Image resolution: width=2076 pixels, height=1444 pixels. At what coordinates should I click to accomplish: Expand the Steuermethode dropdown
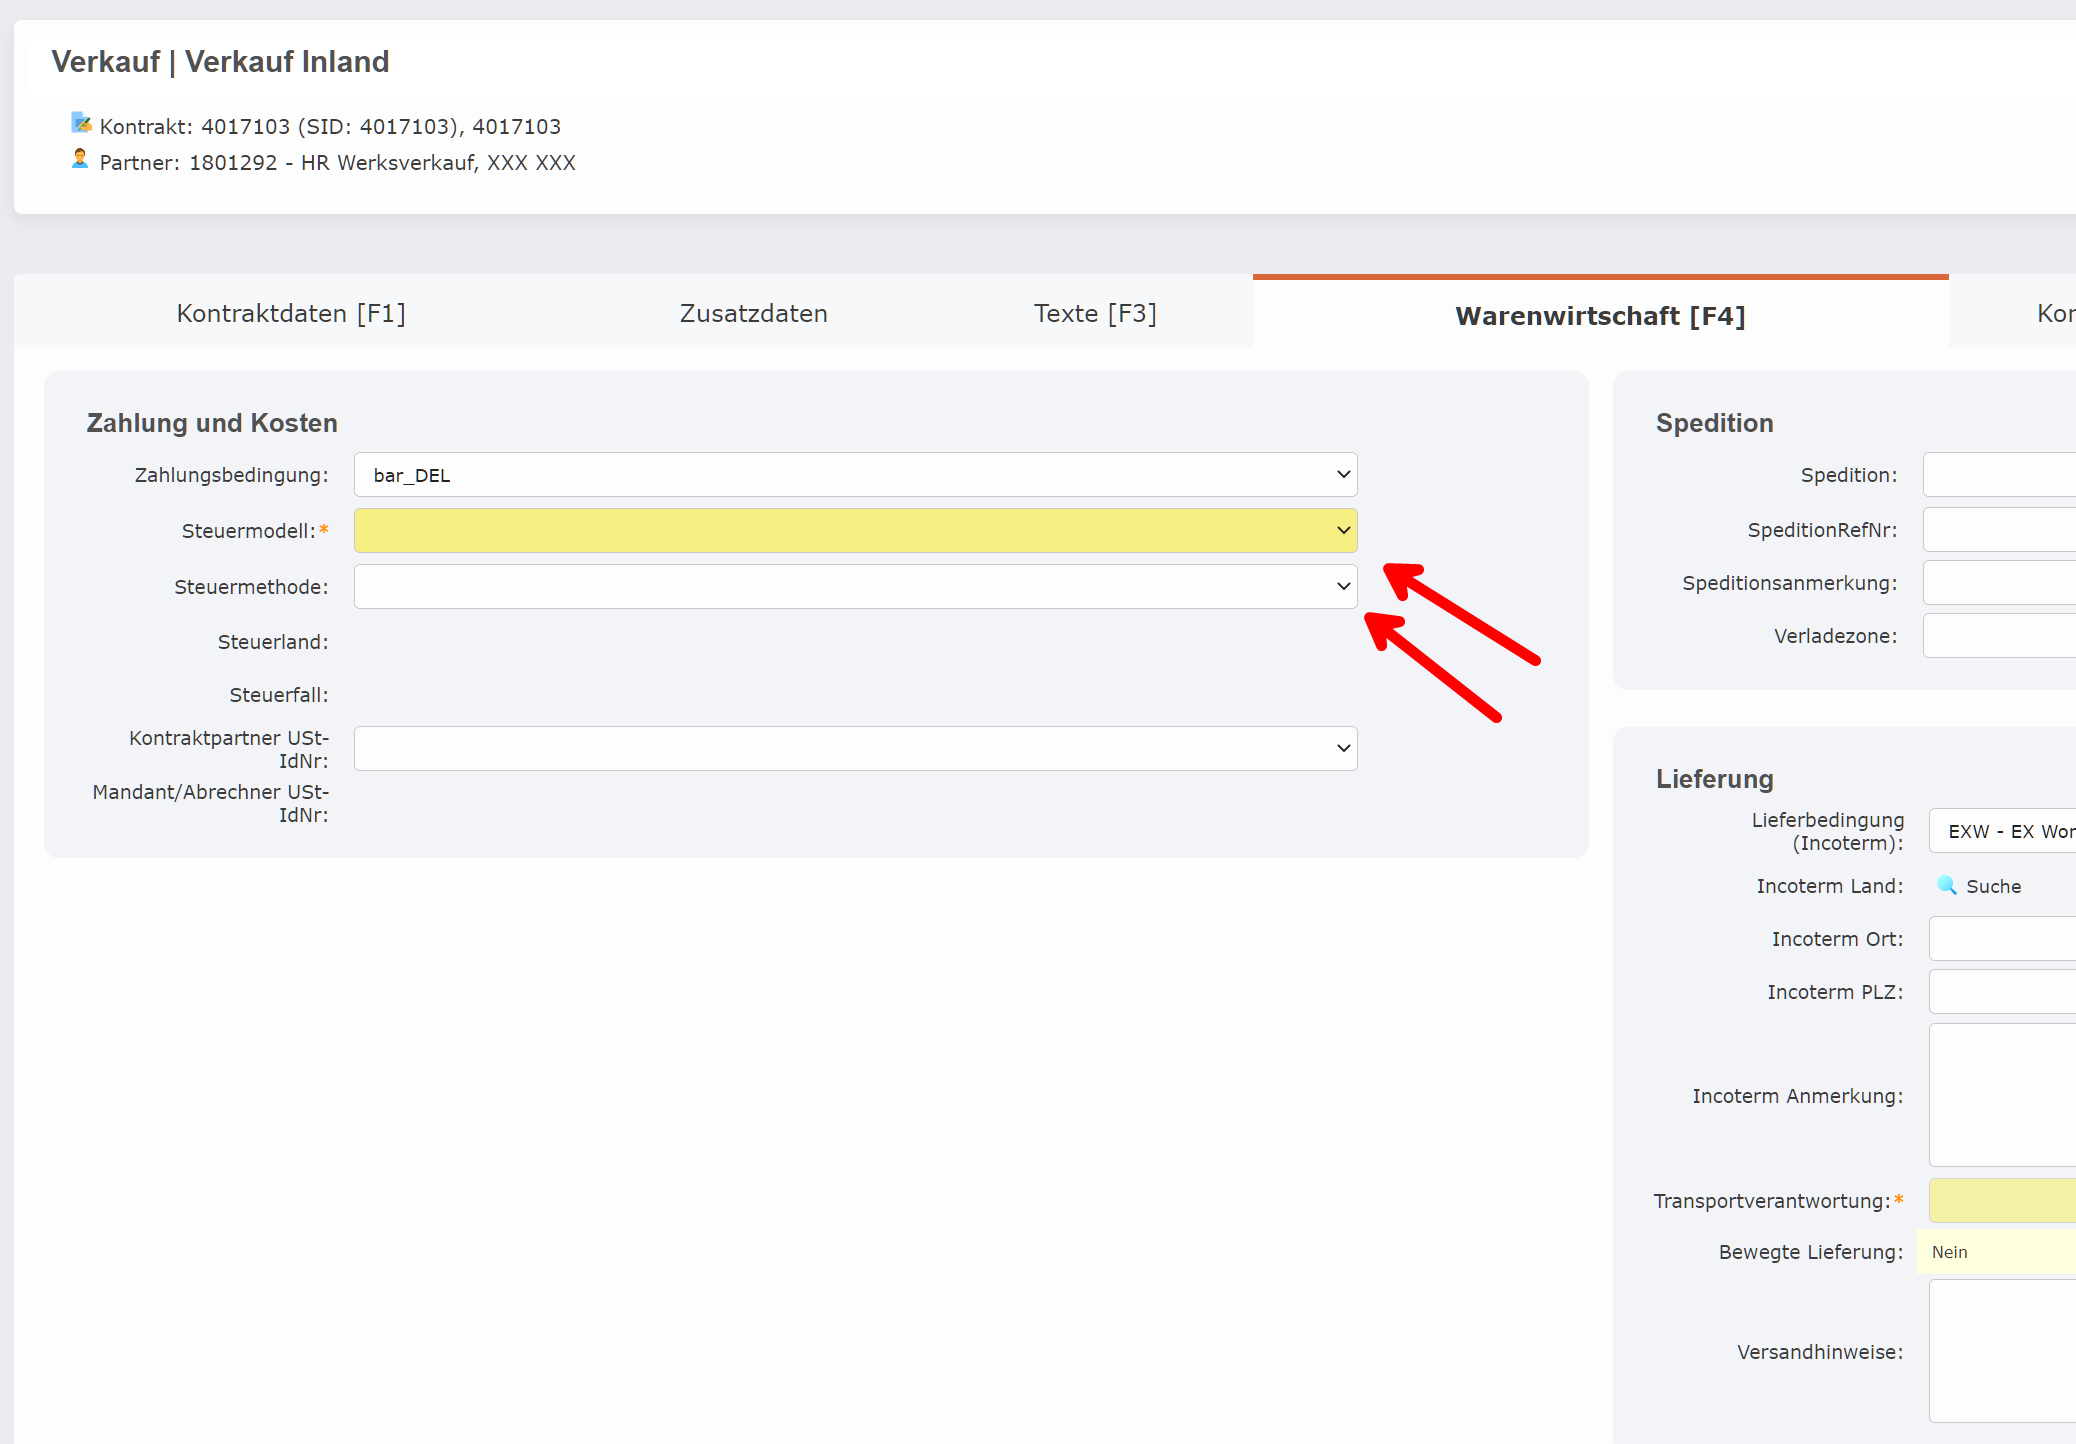[x=855, y=587]
